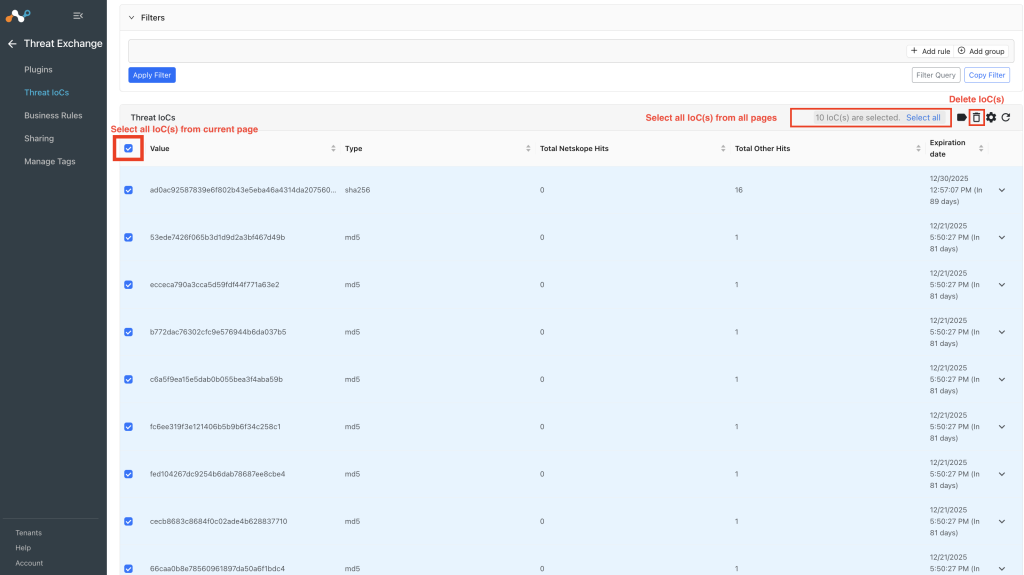Click hash value b772dac76302cfc9e576944b6da037b5
This screenshot has width=1024, height=575.
[217, 332]
